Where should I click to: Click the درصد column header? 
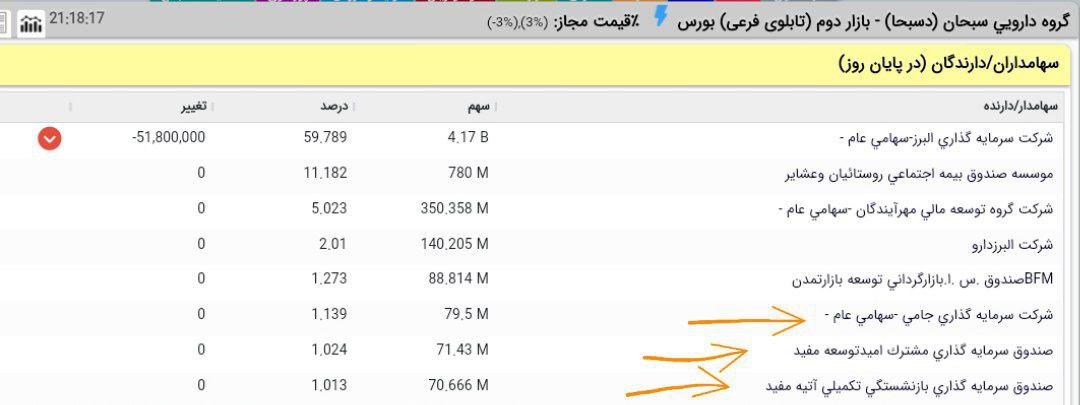(329, 106)
